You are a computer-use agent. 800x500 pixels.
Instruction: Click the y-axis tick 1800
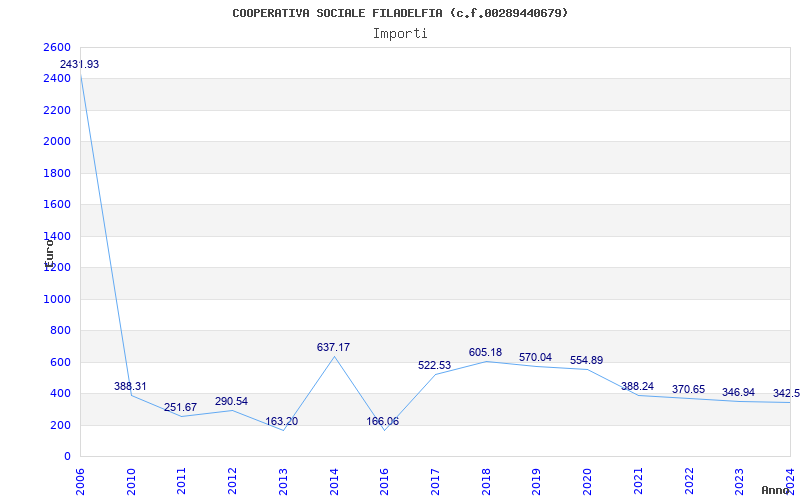[57, 173]
